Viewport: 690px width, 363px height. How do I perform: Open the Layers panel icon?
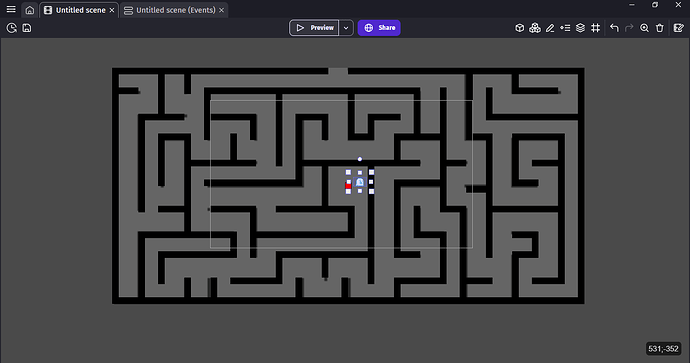click(580, 28)
